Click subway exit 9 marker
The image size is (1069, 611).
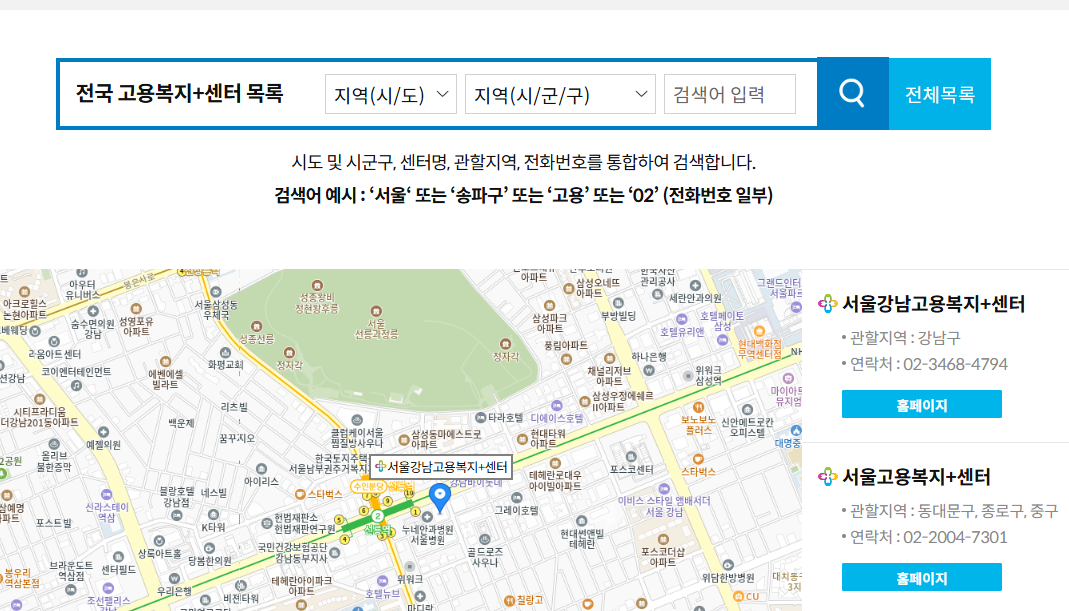pyautogui.click(x=388, y=501)
